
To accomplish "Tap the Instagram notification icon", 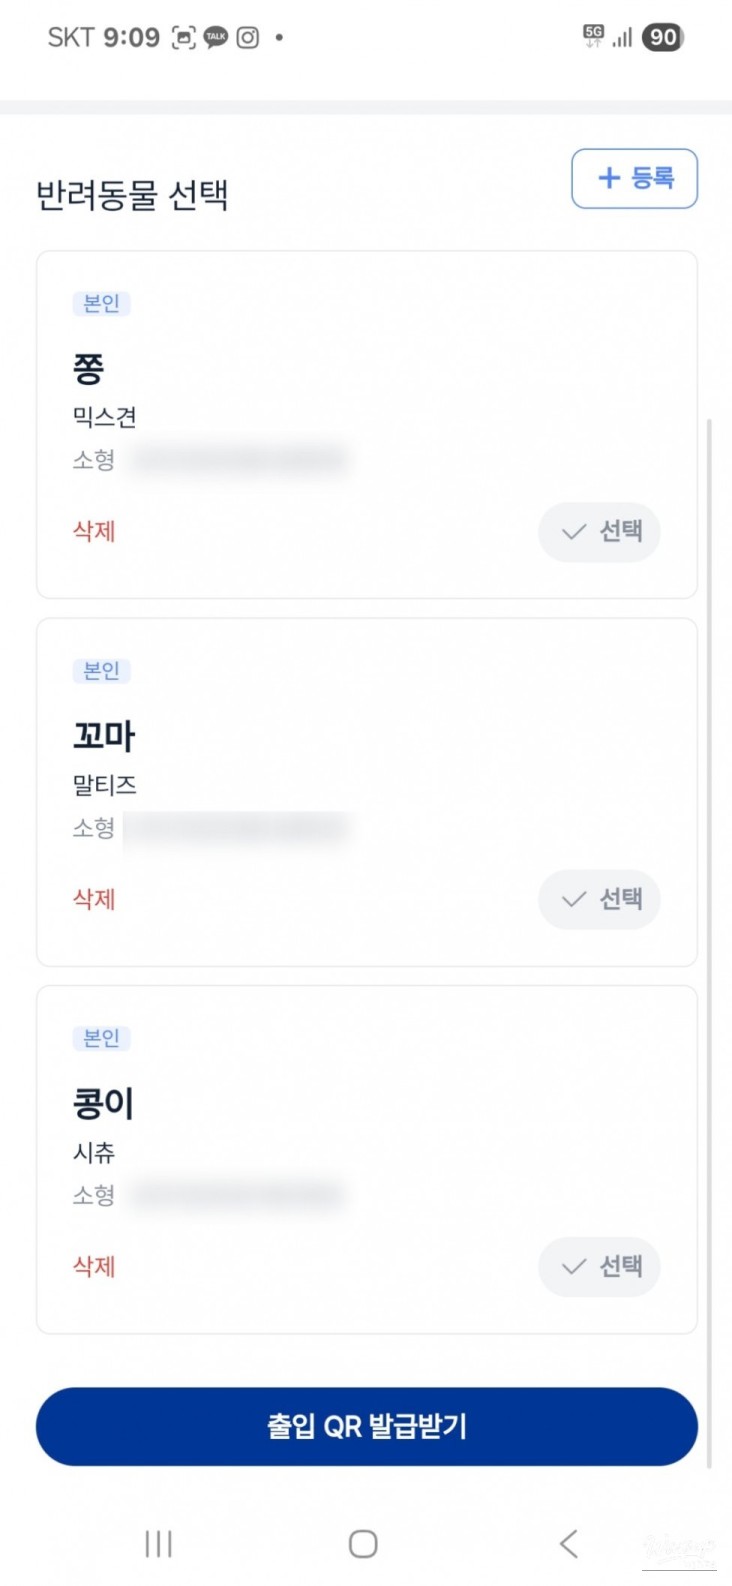I will pos(248,38).
